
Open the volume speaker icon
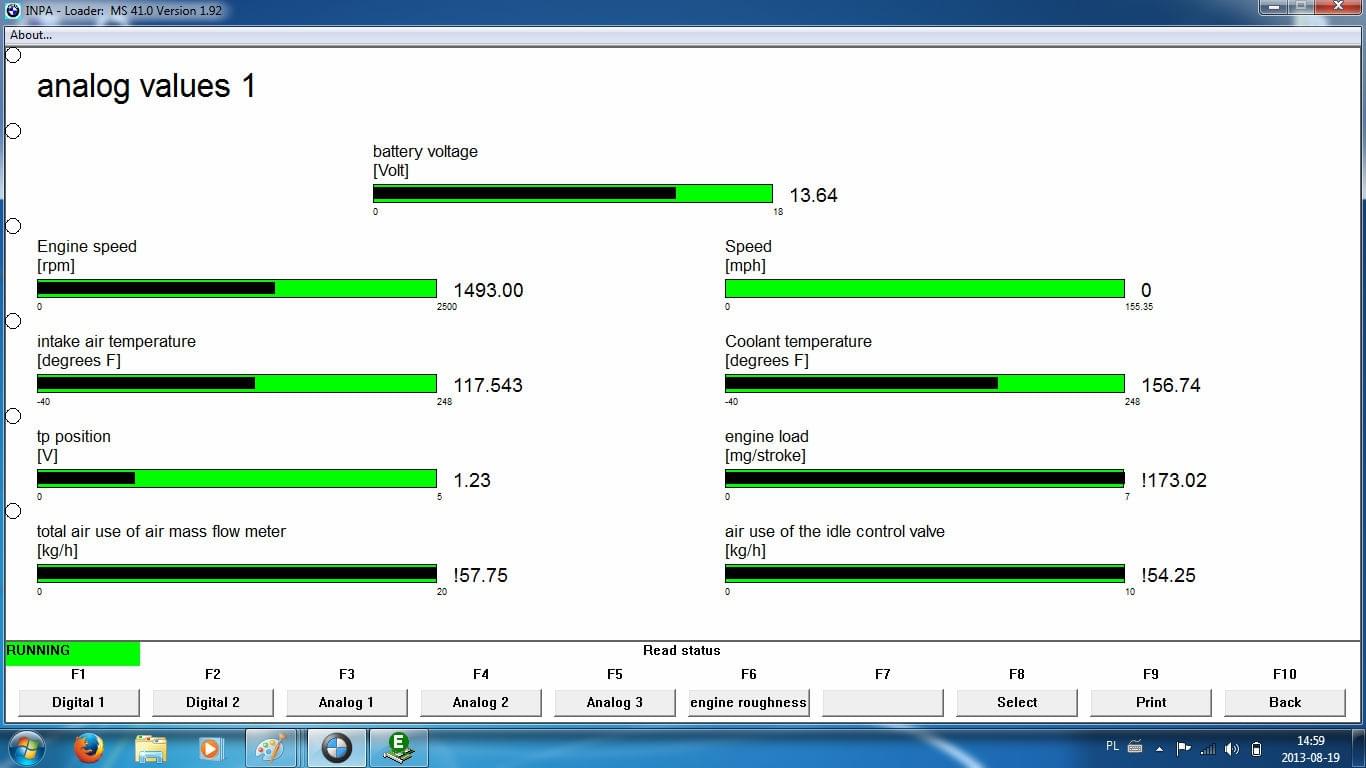[1232, 748]
